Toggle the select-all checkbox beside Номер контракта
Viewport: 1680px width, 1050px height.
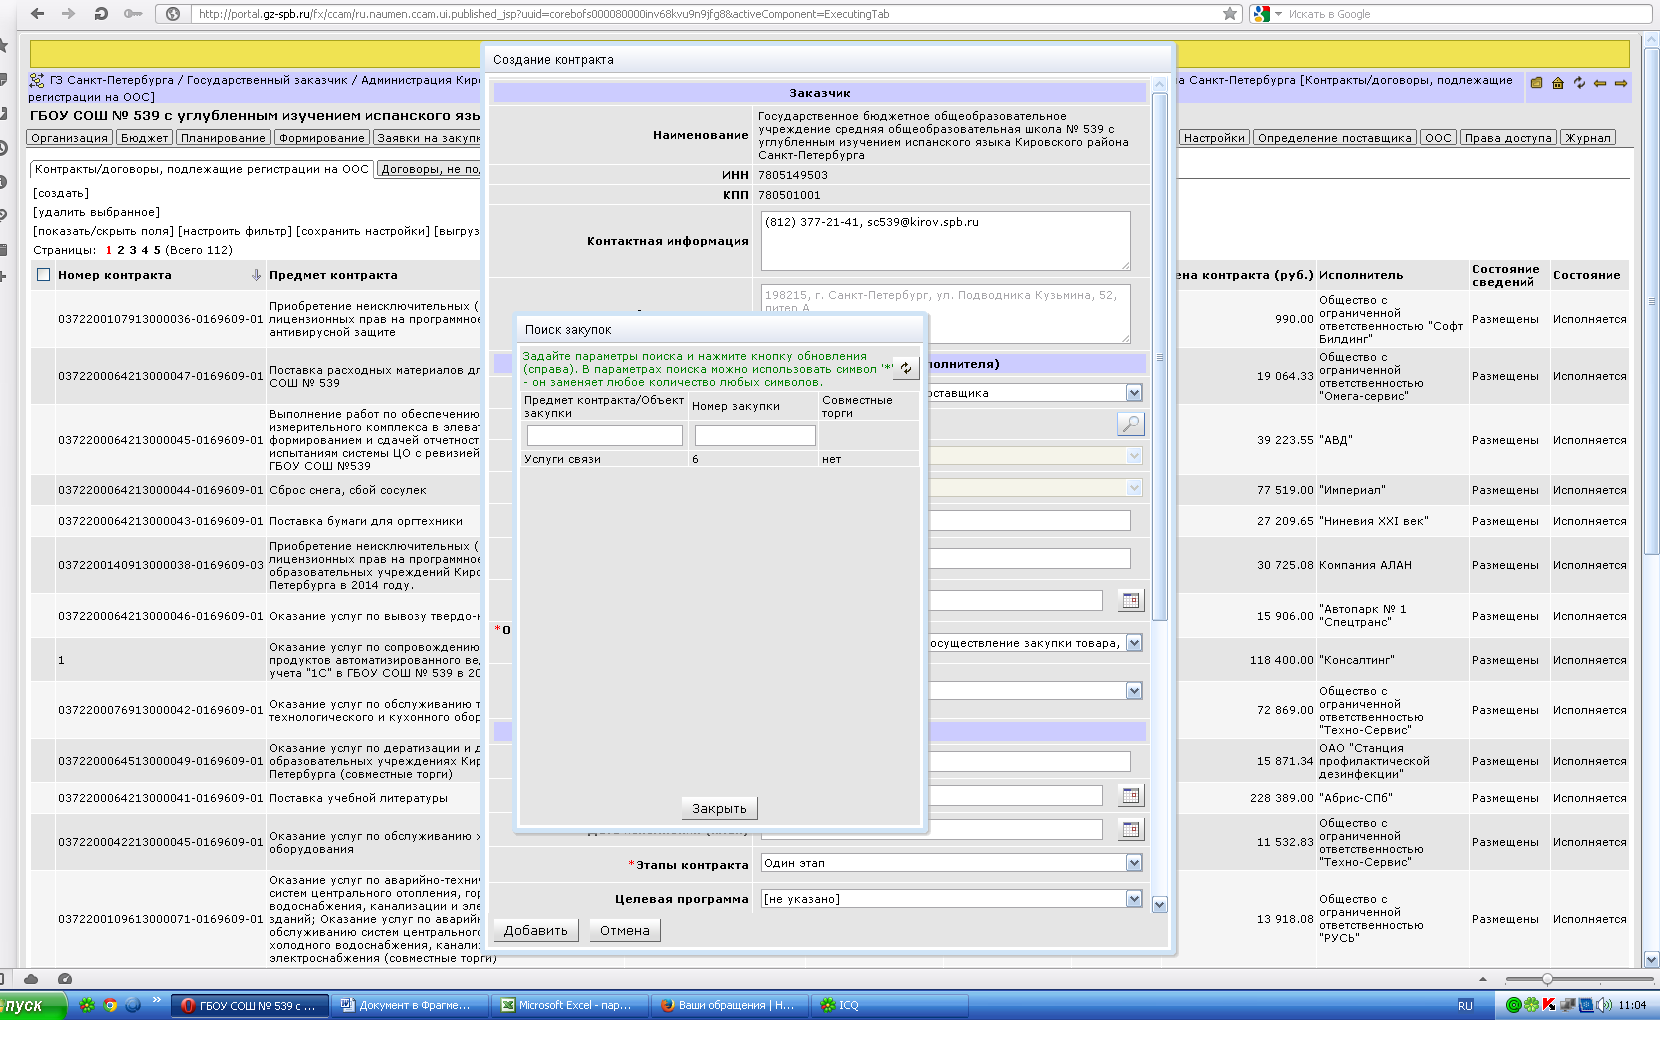pos(43,275)
